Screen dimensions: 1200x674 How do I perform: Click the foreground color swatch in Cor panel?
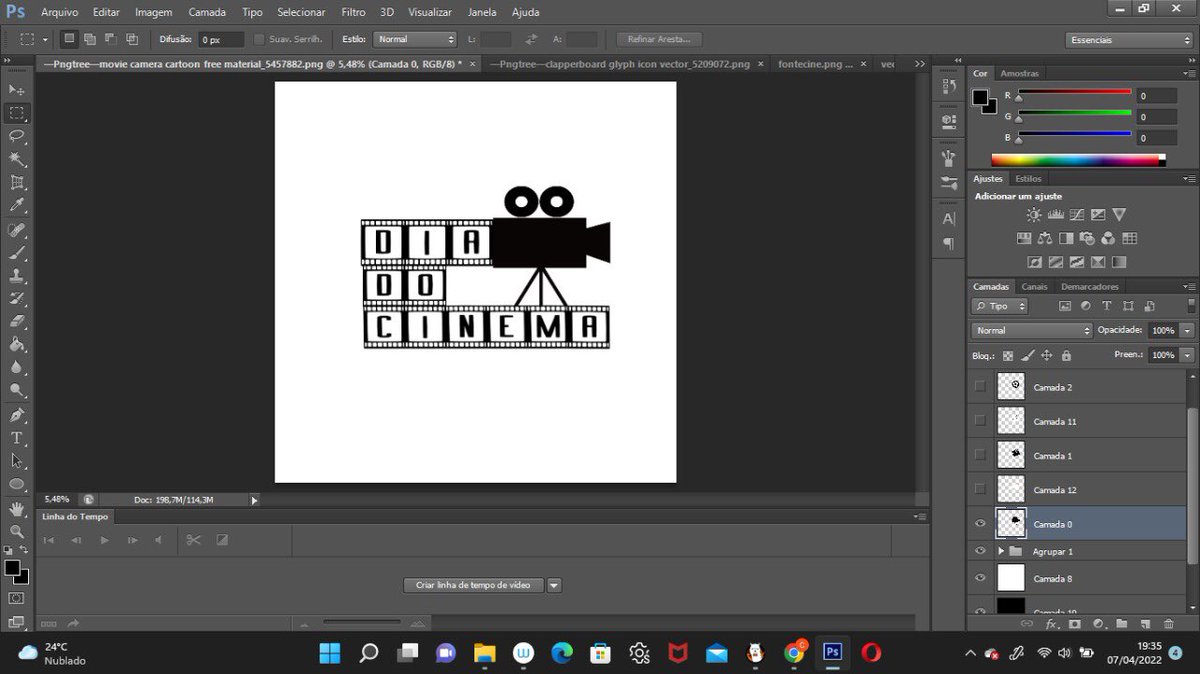tap(980, 97)
